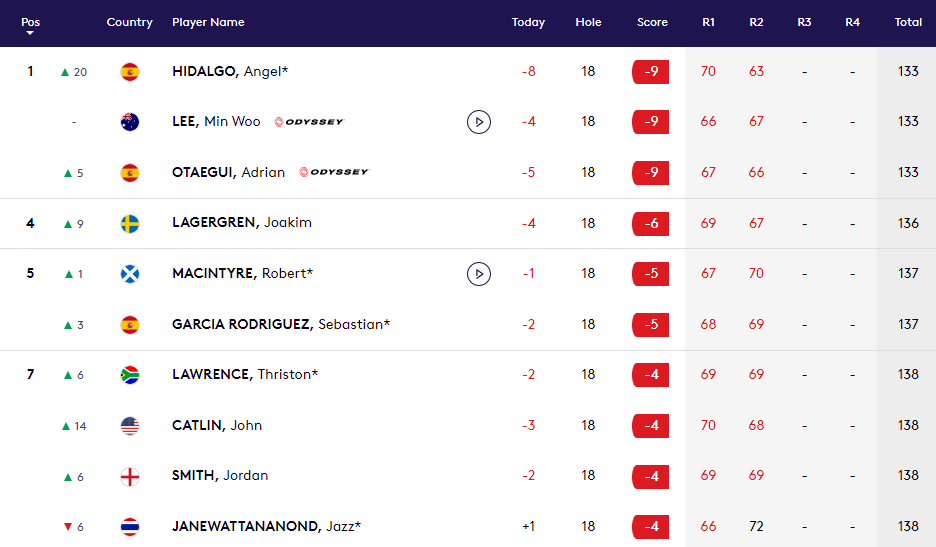This screenshot has width=936, height=547.
Task: Play video highlights for MacIntyre, Robert
Action: pos(479,273)
